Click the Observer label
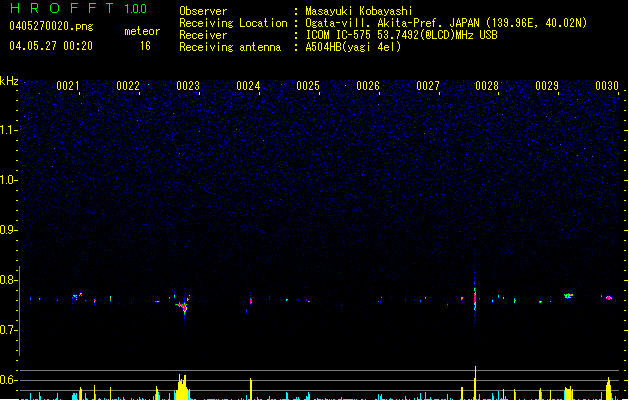Image resolution: width=629 pixels, height=400 pixels. pyautogui.click(x=203, y=11)
